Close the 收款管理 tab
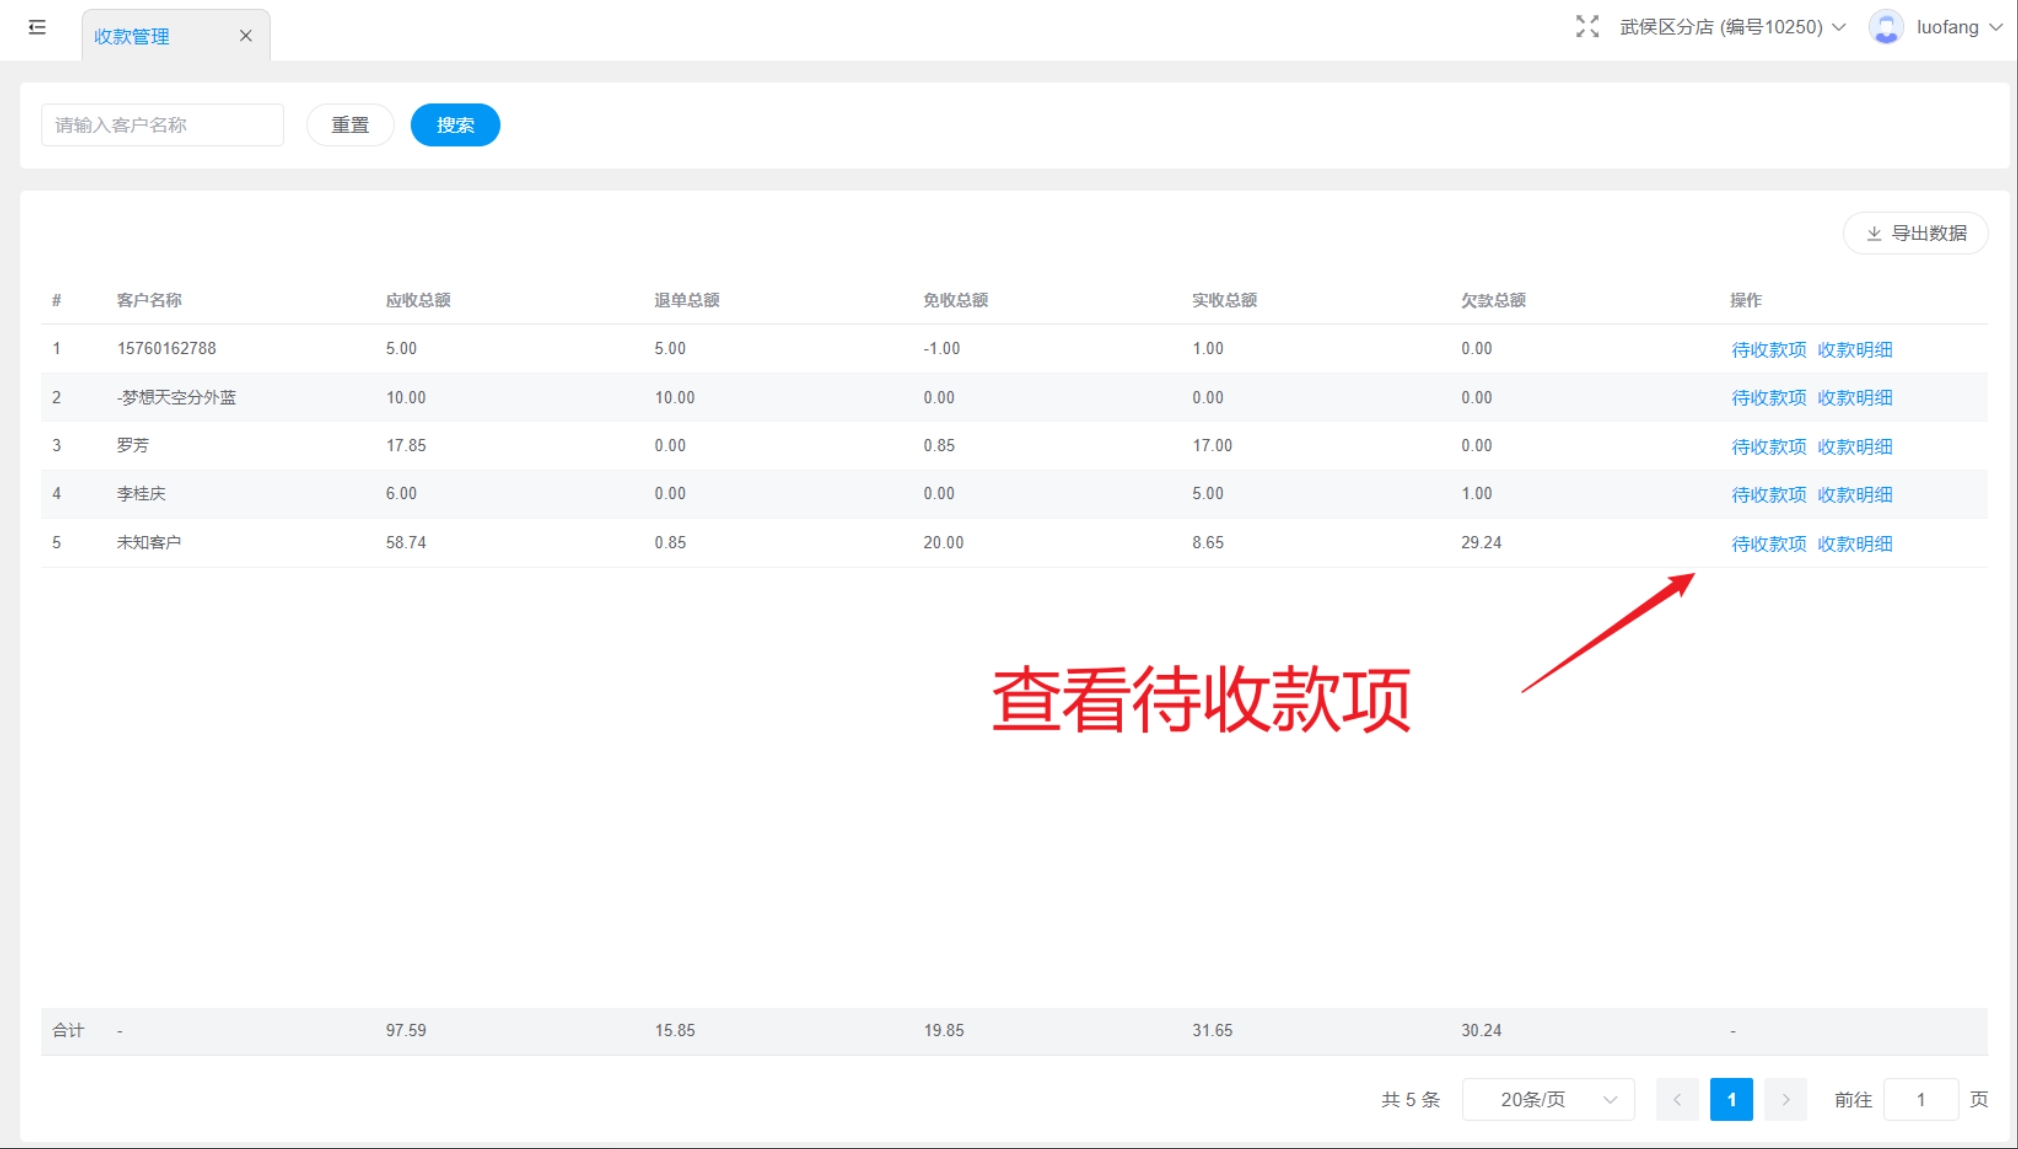This screenshot has width=2018, height=1149. click(245, 36)
